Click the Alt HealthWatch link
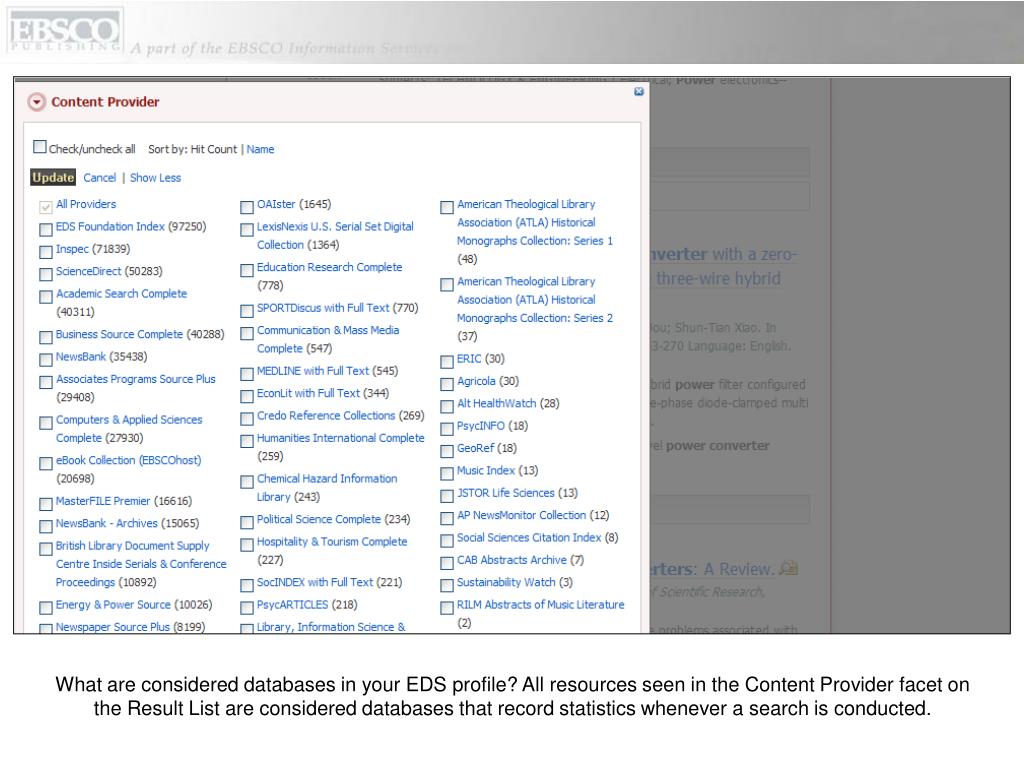 click(496, 403)
